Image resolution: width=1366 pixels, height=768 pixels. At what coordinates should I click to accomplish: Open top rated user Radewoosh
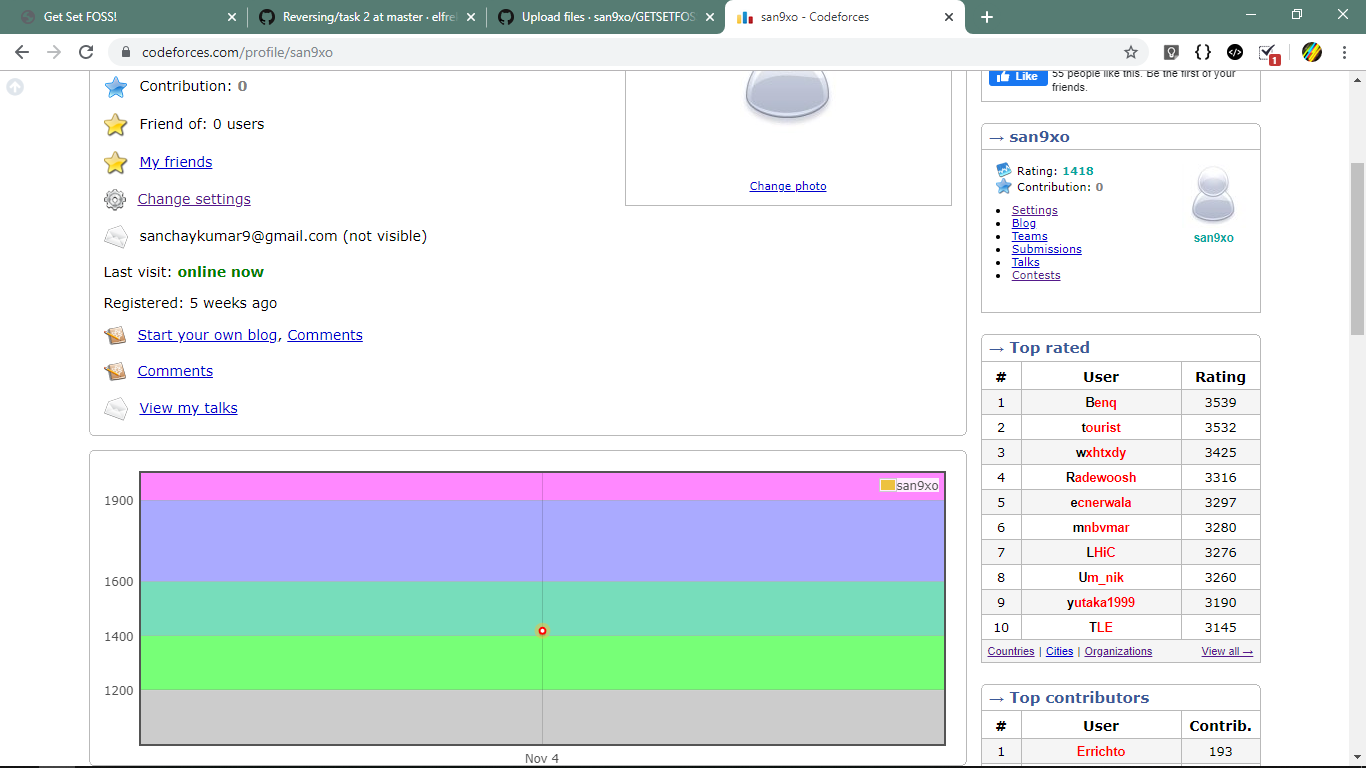pyautogui.click(x=1101, y=477)
